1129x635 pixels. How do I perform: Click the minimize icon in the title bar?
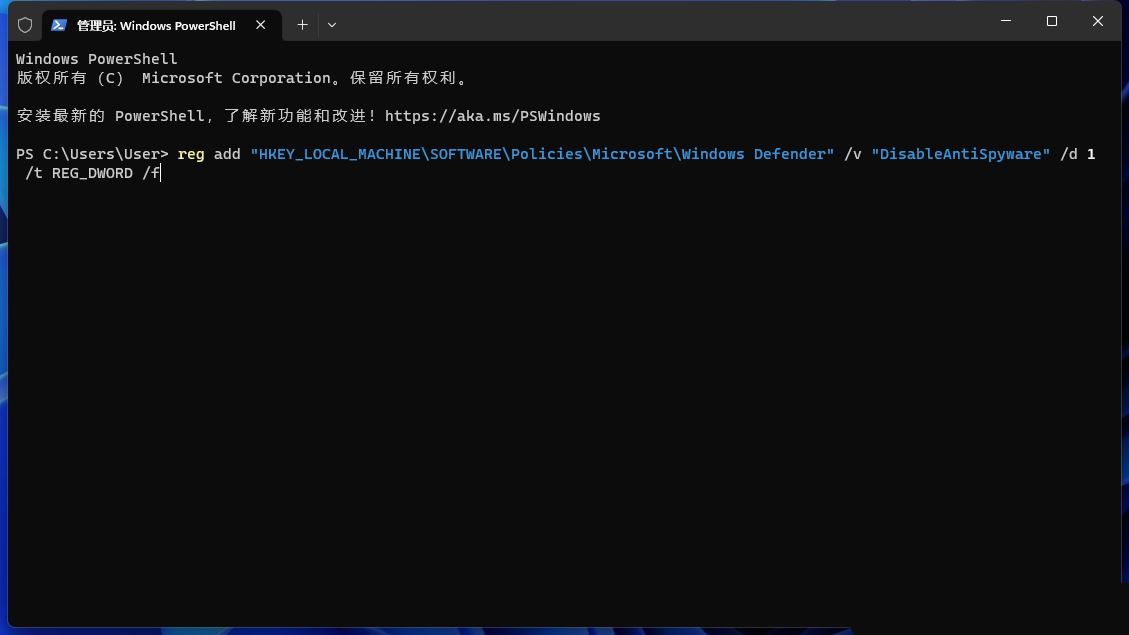1005,21
